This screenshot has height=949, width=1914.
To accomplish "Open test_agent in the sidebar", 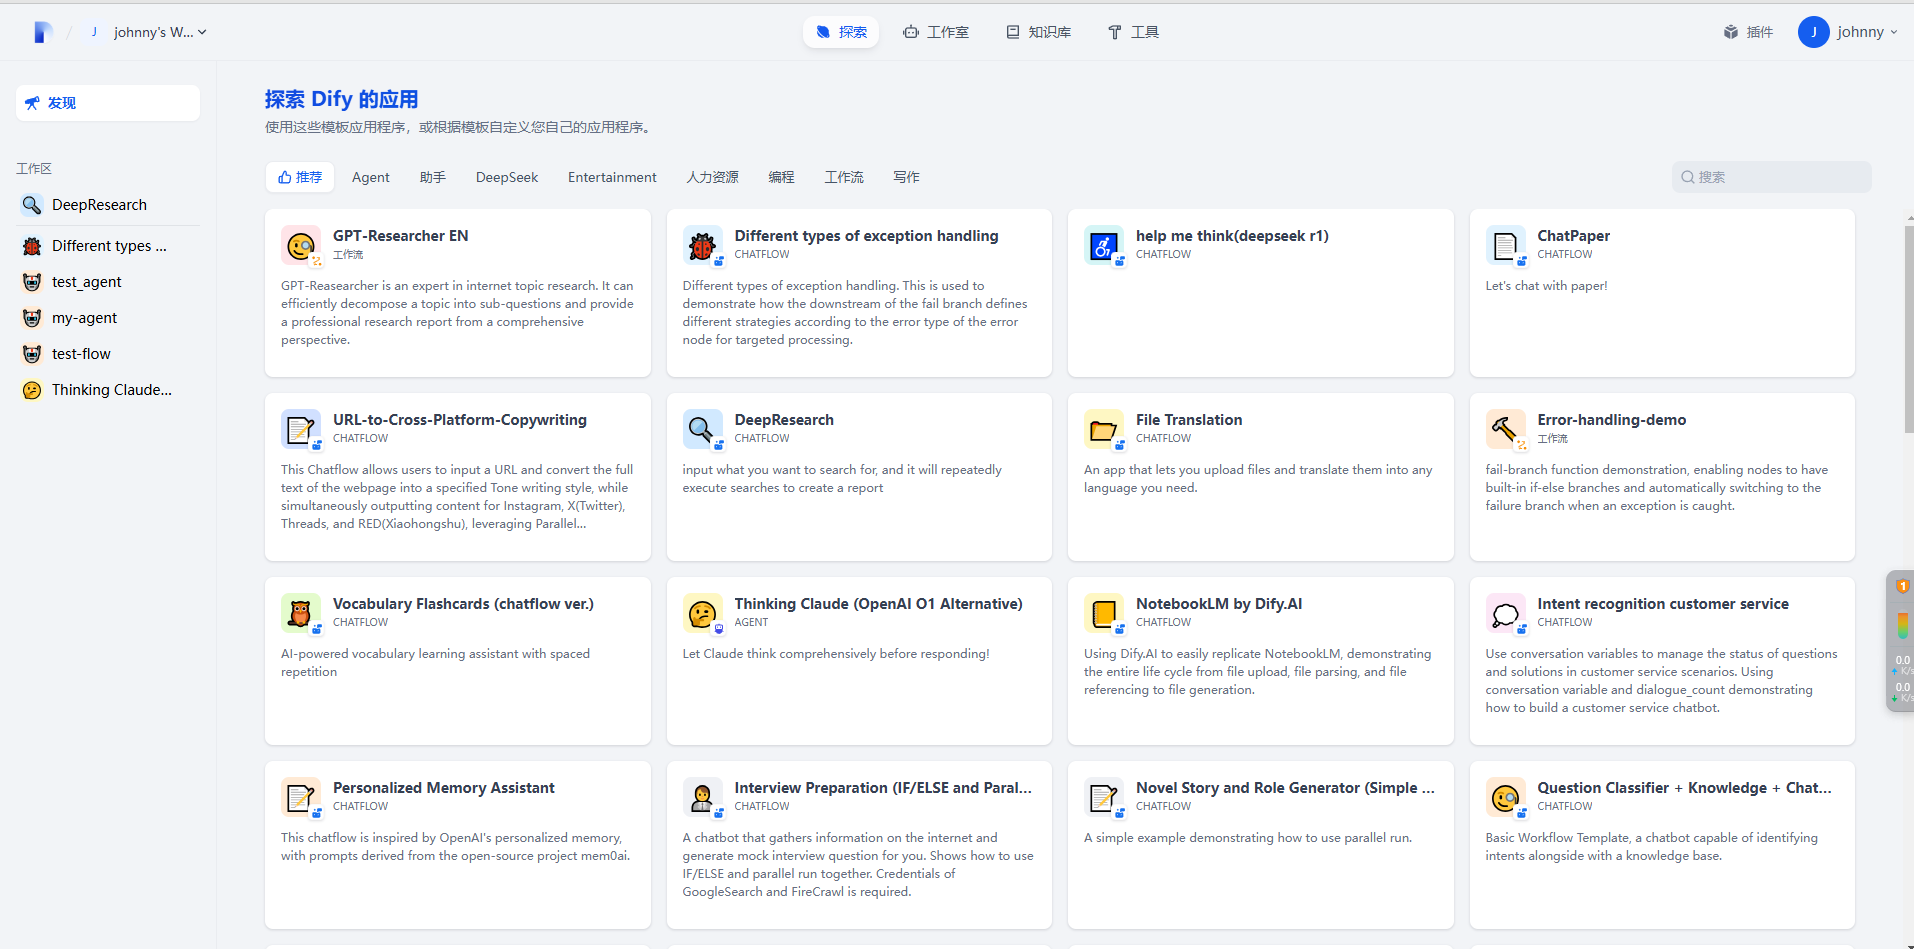I will [108, 282].
